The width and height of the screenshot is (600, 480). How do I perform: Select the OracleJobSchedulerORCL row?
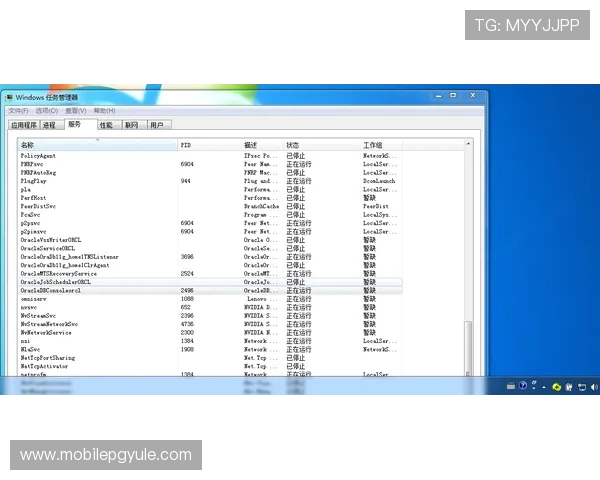coord(210,282)
